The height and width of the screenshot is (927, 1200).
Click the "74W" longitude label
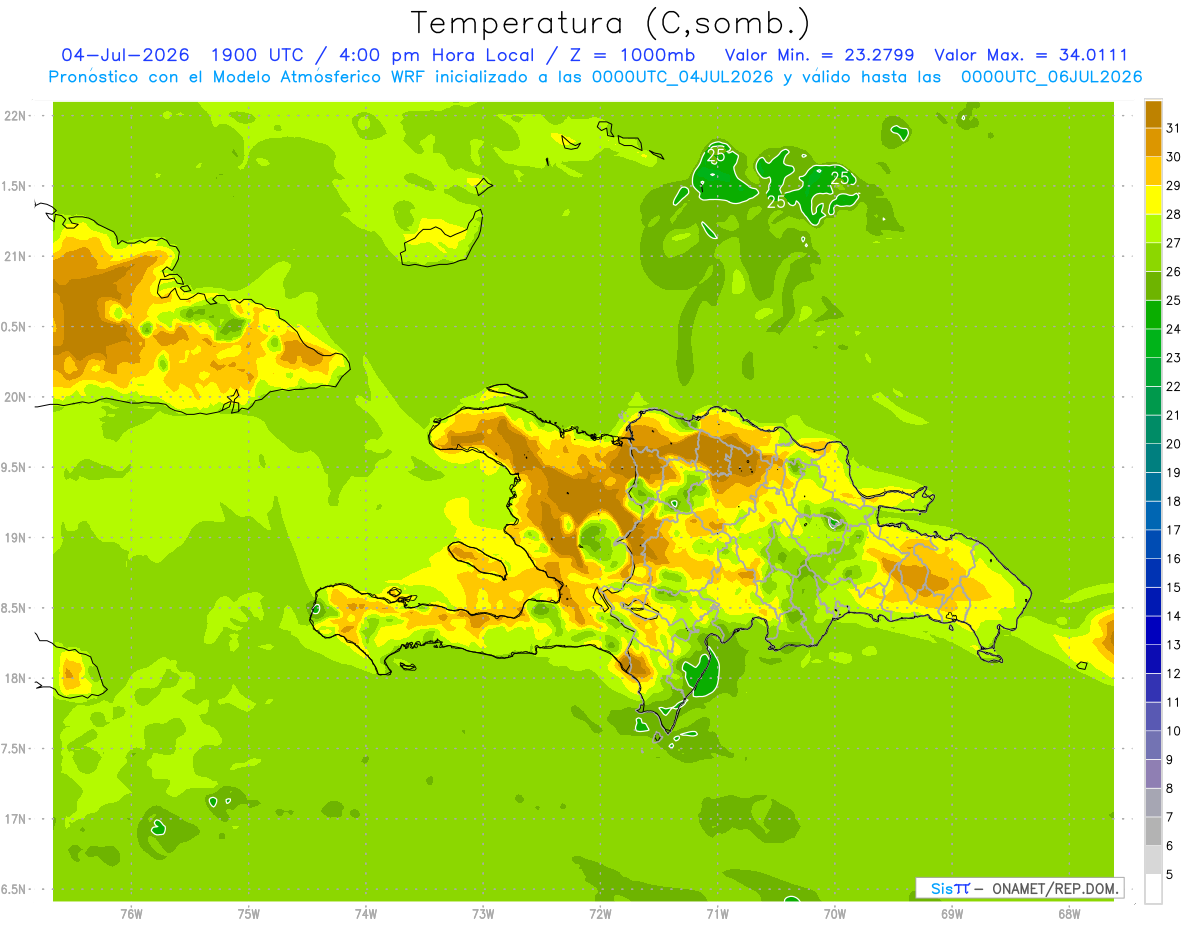[x=365, y=913]
